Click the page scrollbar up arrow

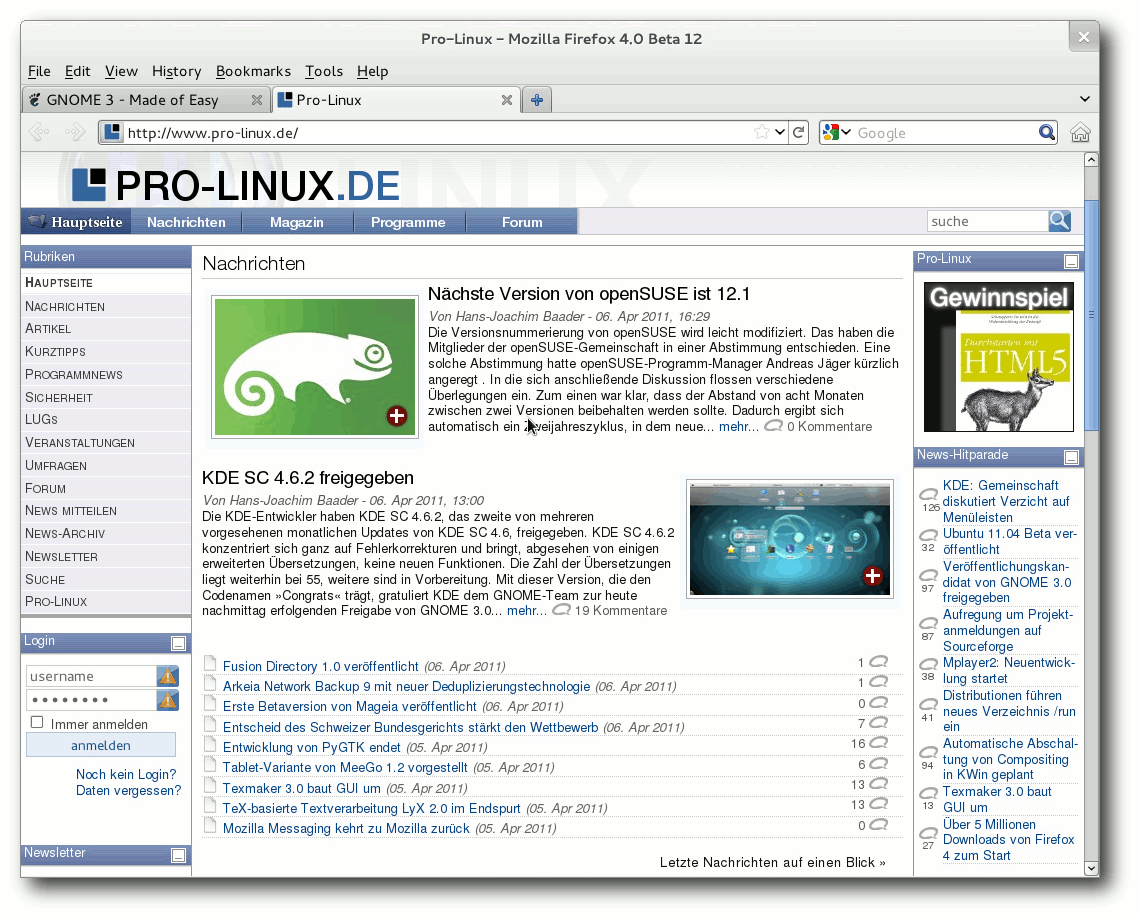1091,159
